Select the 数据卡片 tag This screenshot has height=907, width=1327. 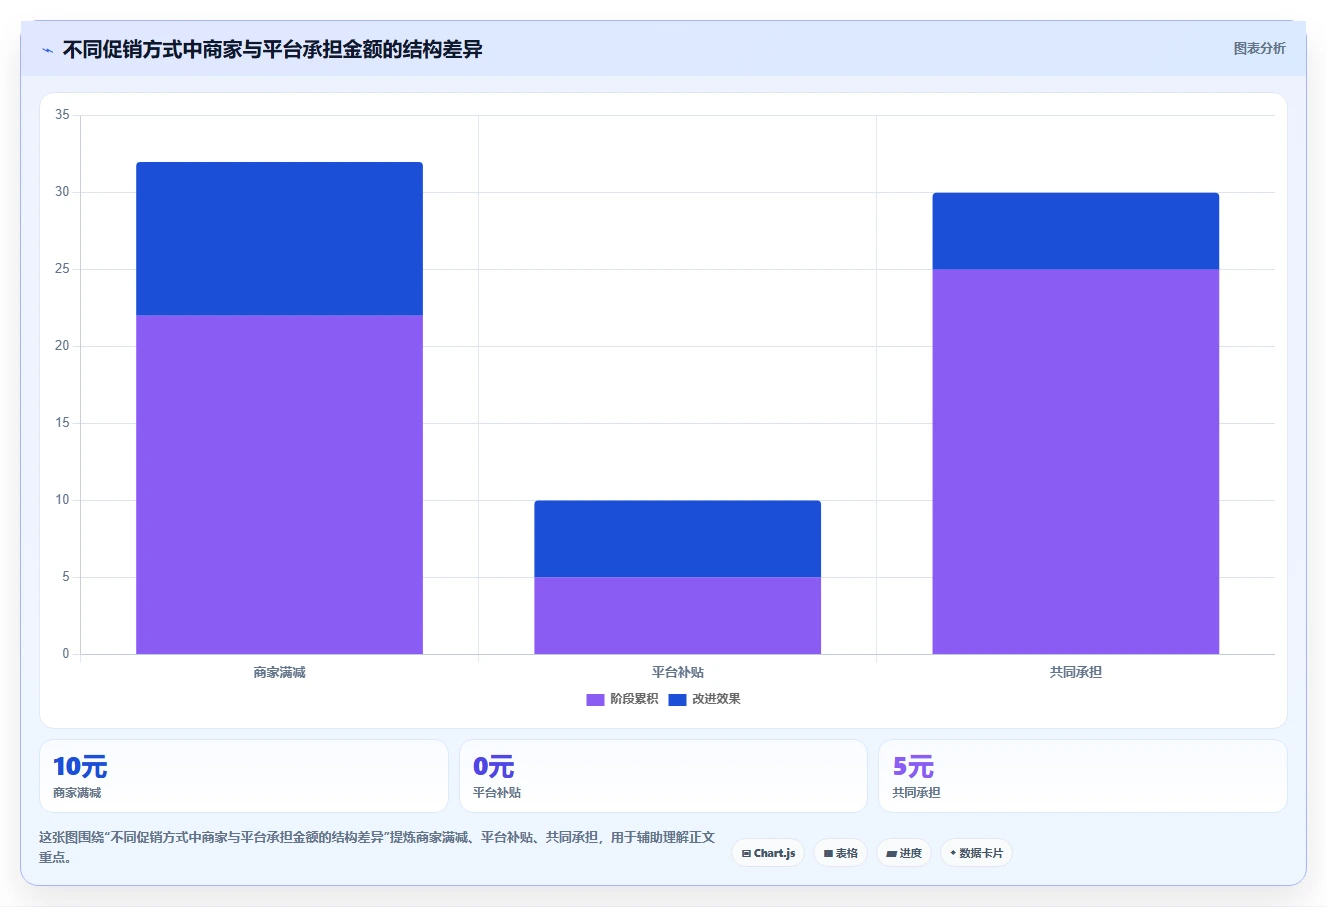tap(976, 853)
